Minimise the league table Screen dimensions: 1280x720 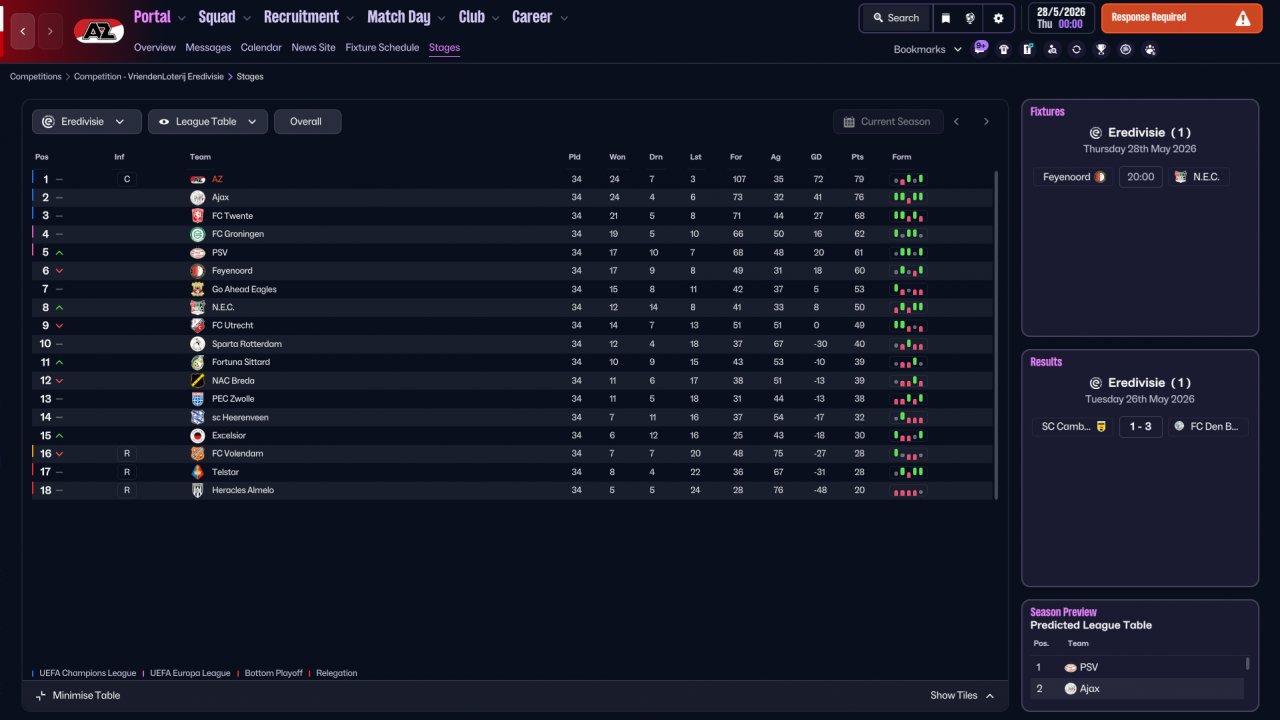click(77, 696)
